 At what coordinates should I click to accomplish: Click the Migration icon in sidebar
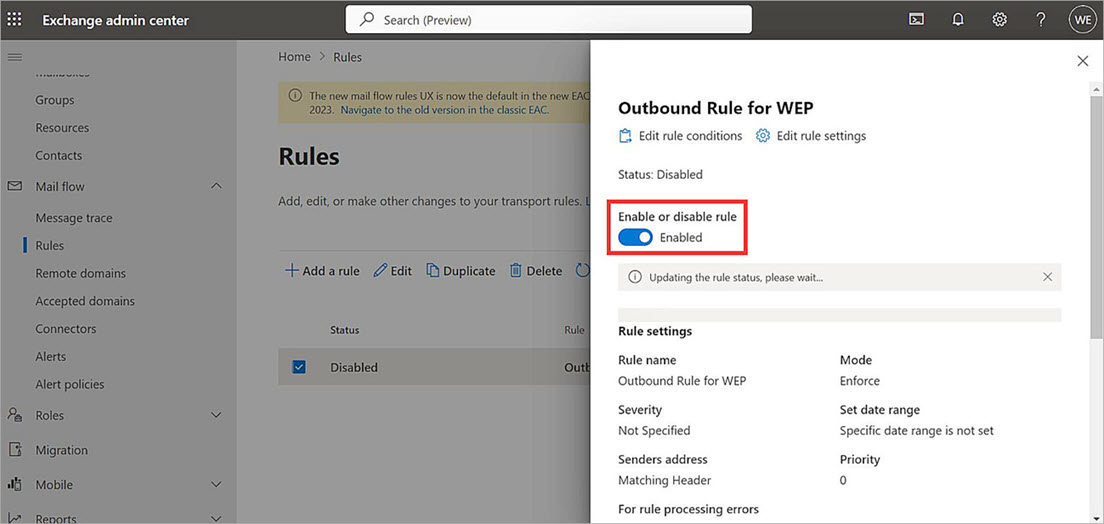pos(14,449)
